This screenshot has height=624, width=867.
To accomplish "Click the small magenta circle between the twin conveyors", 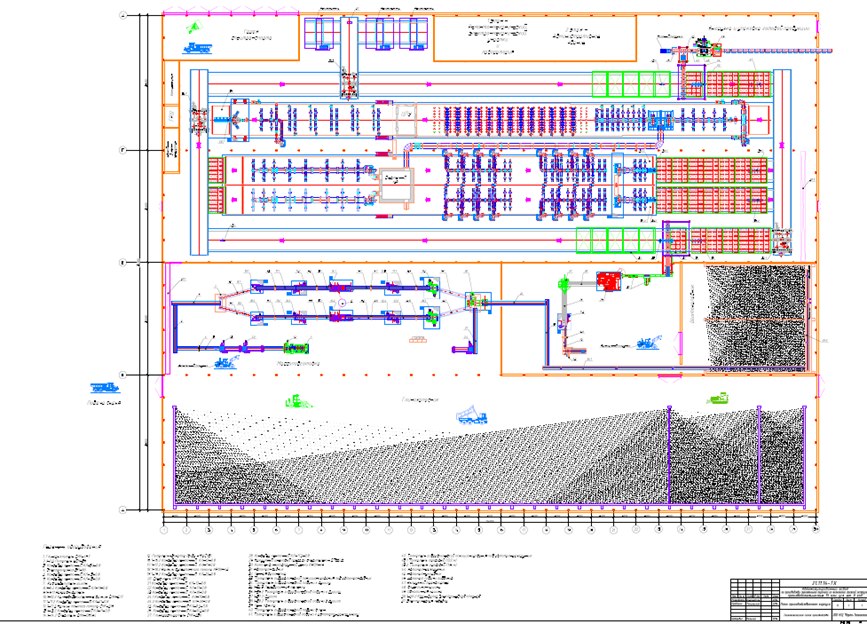I will click(342, 302).
